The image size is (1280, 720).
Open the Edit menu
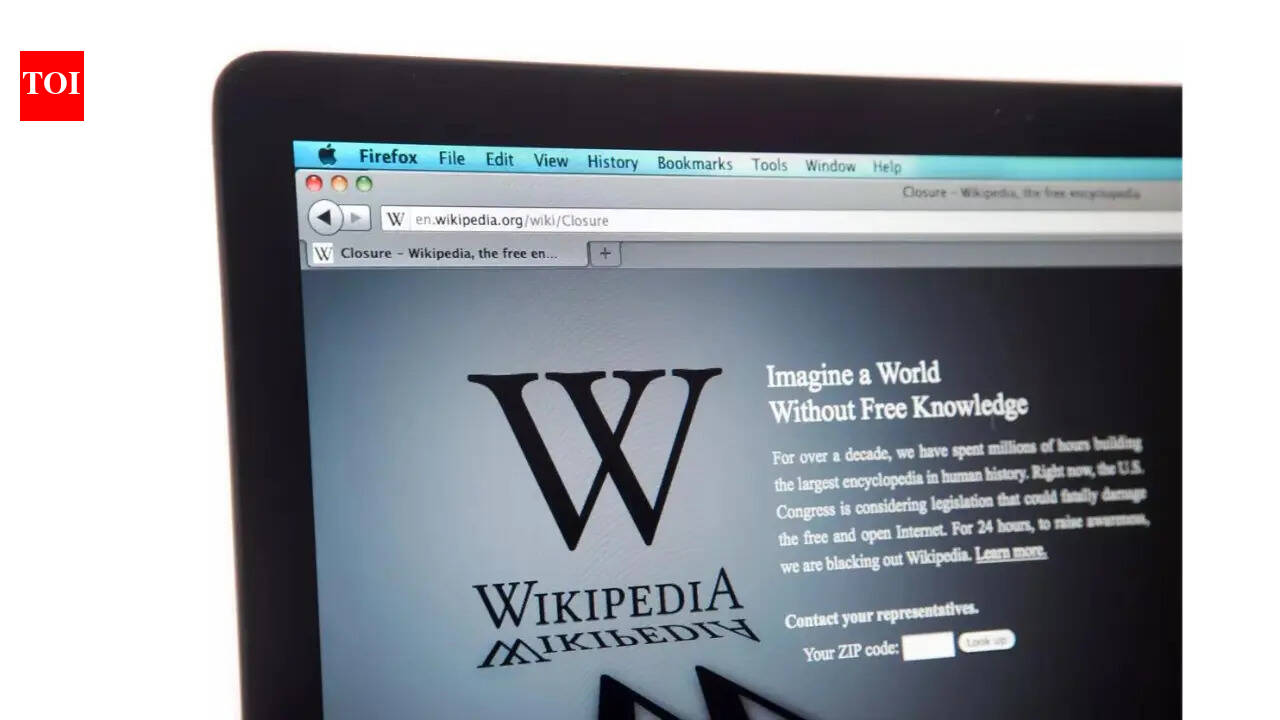(499, 159)
